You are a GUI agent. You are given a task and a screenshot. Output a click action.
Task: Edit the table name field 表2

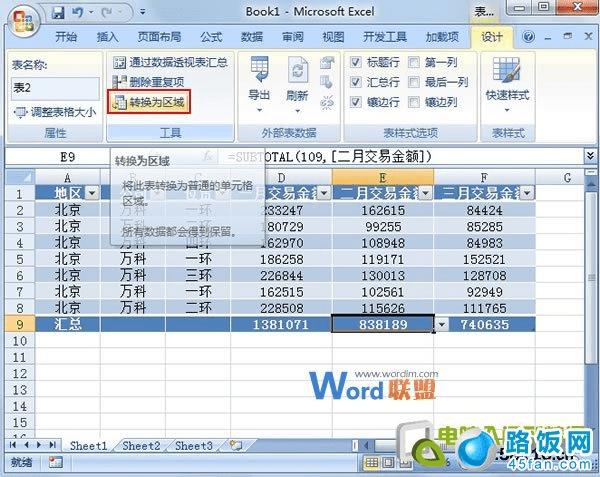click(55, 88)
